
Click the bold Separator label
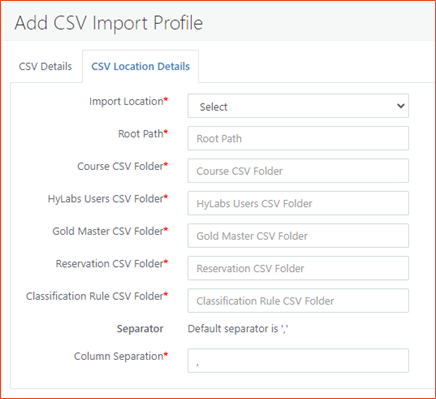pyautogui.click(x=140, y=329)
